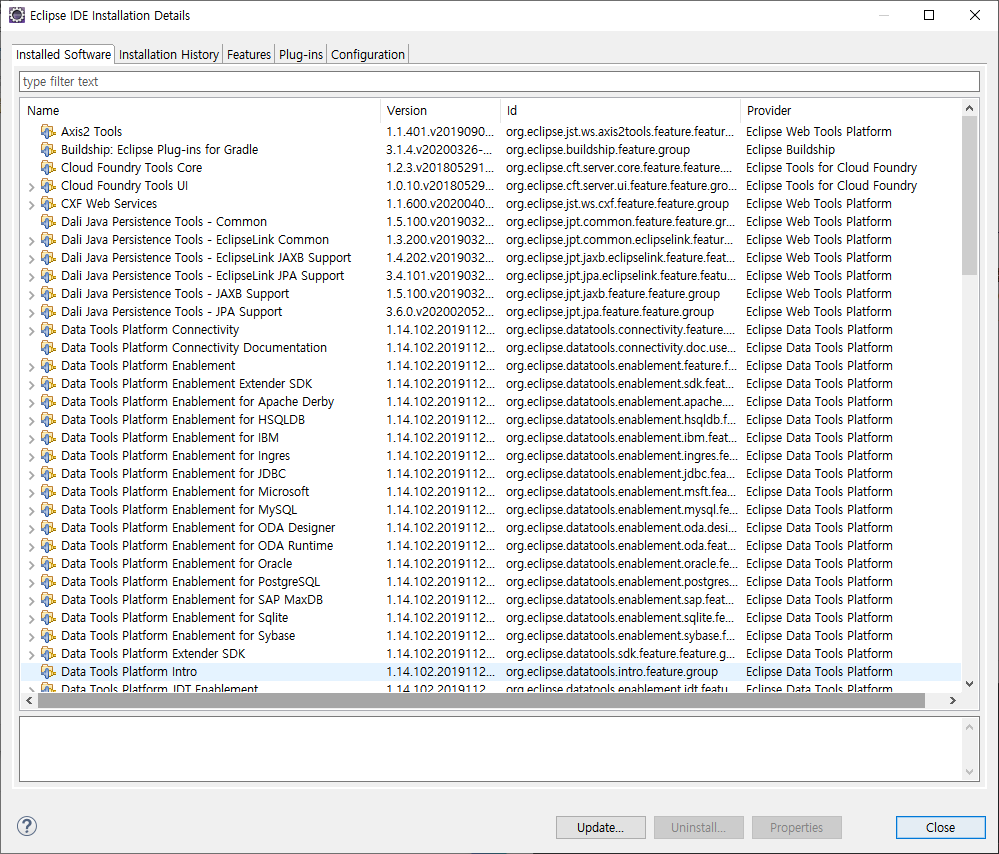The image size is (999, 854).
Task: Click the Cloud Foundry Tools UI icon
Action: click(x=48, y=185)
